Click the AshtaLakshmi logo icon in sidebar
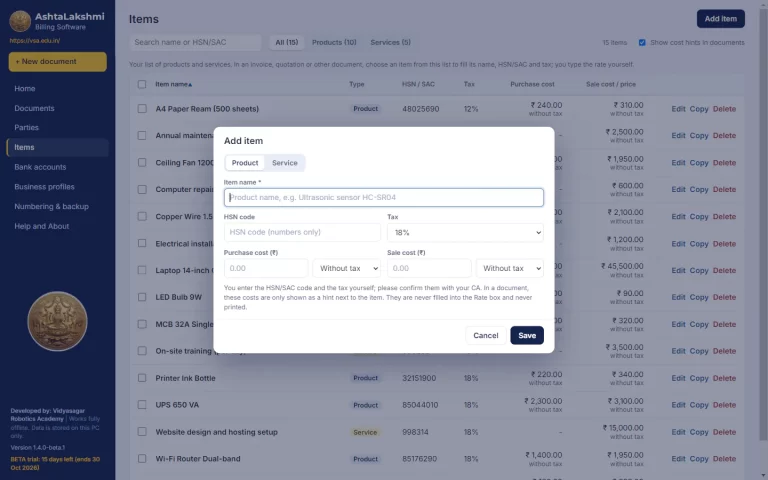 20,21
